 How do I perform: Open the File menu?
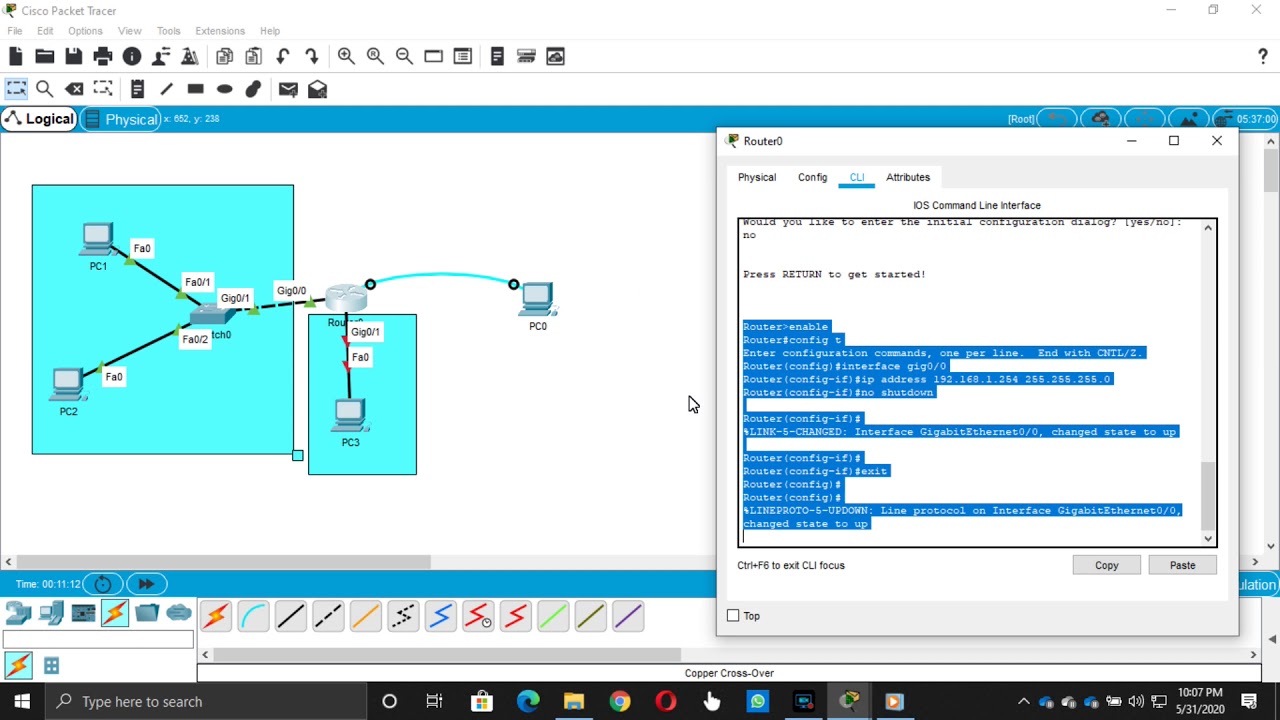pos(15,31)
